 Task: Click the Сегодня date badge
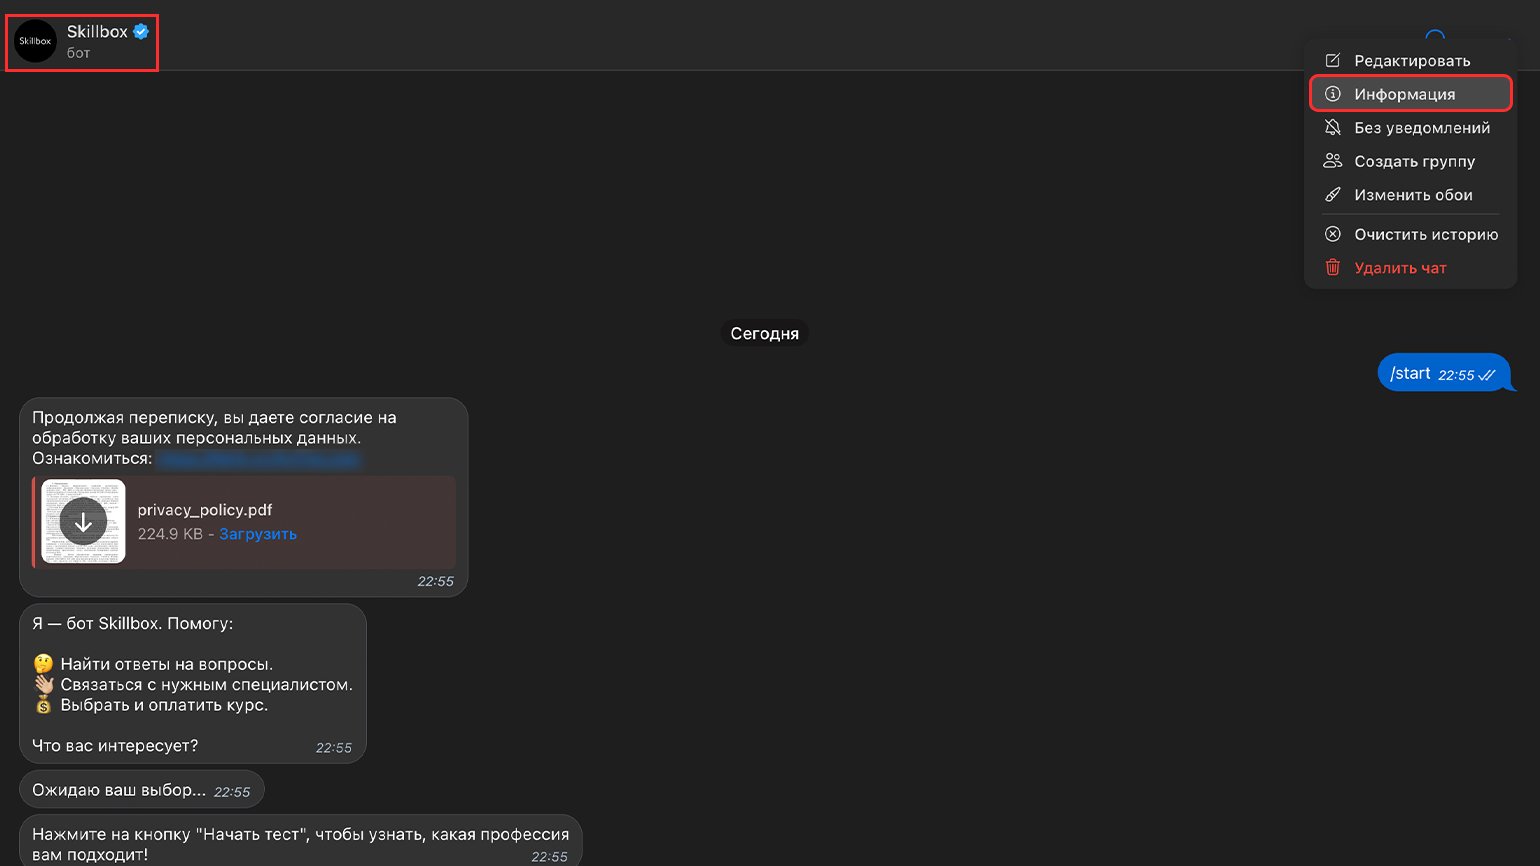tap(764, 333)
